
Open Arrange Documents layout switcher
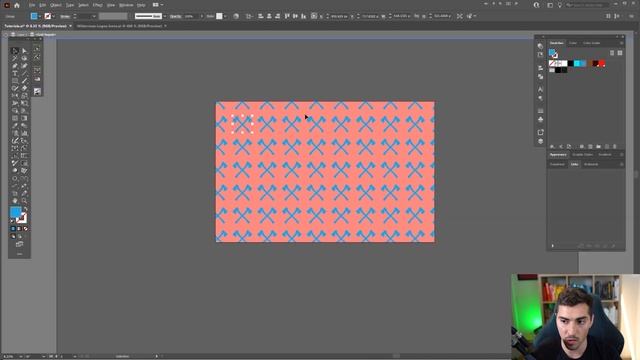(x=158, y=5)
